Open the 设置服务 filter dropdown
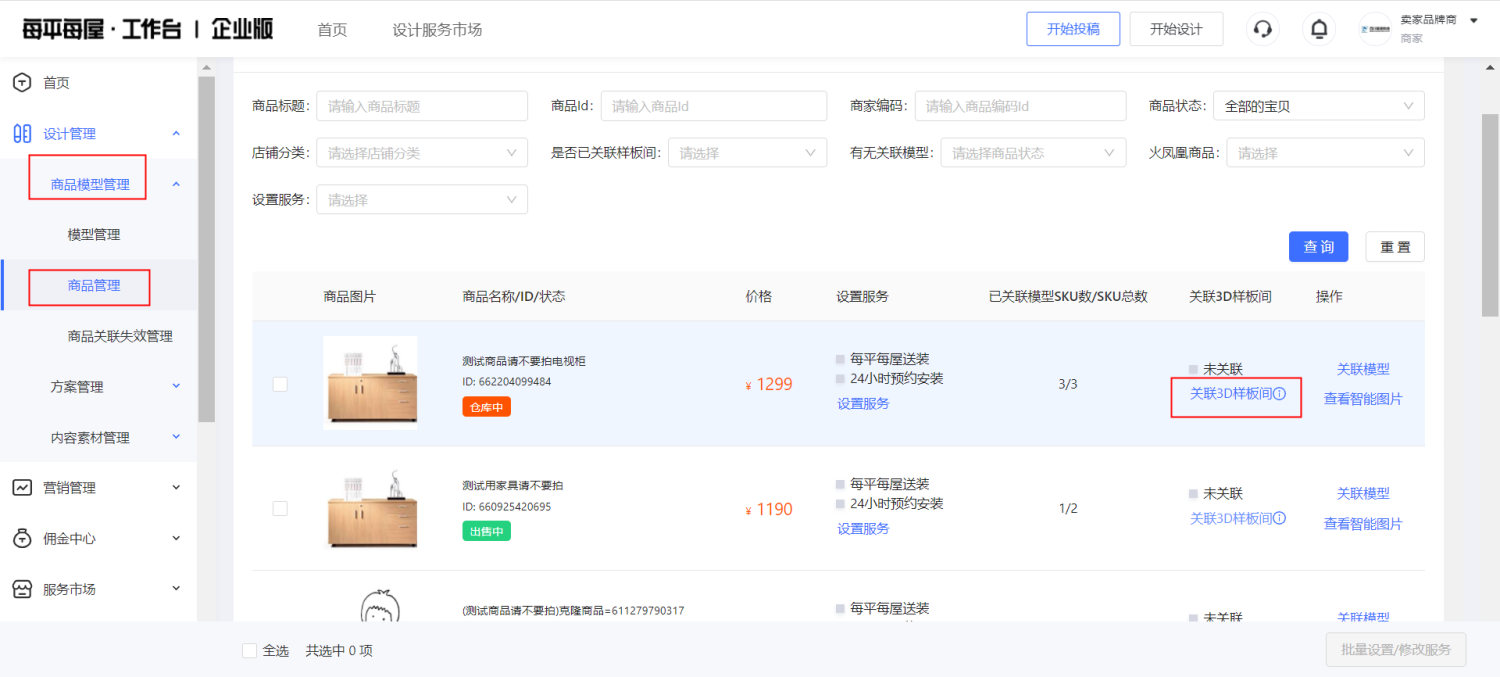This screenshot has height=677, width=1500. coord(422,200)
